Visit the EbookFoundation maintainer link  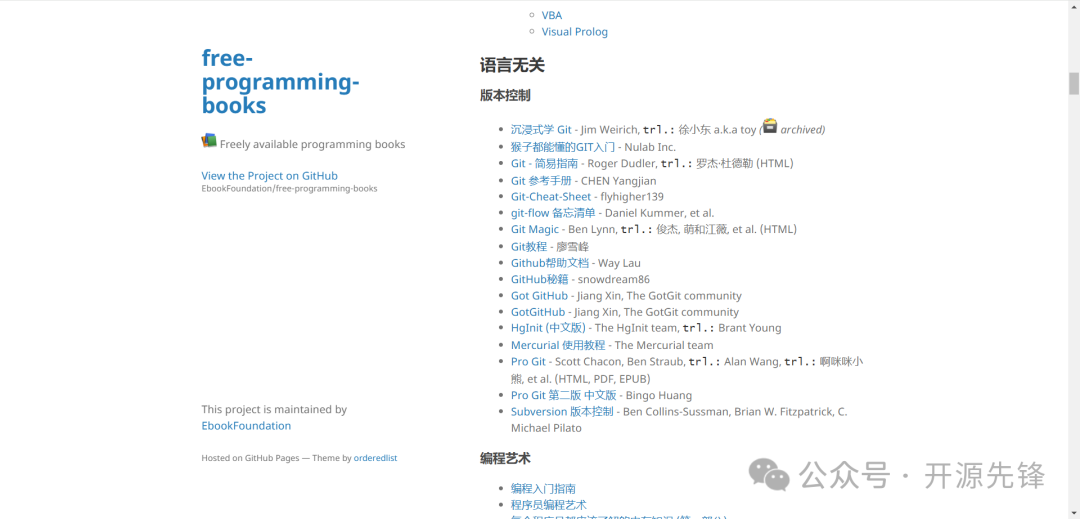click(246, 425)
